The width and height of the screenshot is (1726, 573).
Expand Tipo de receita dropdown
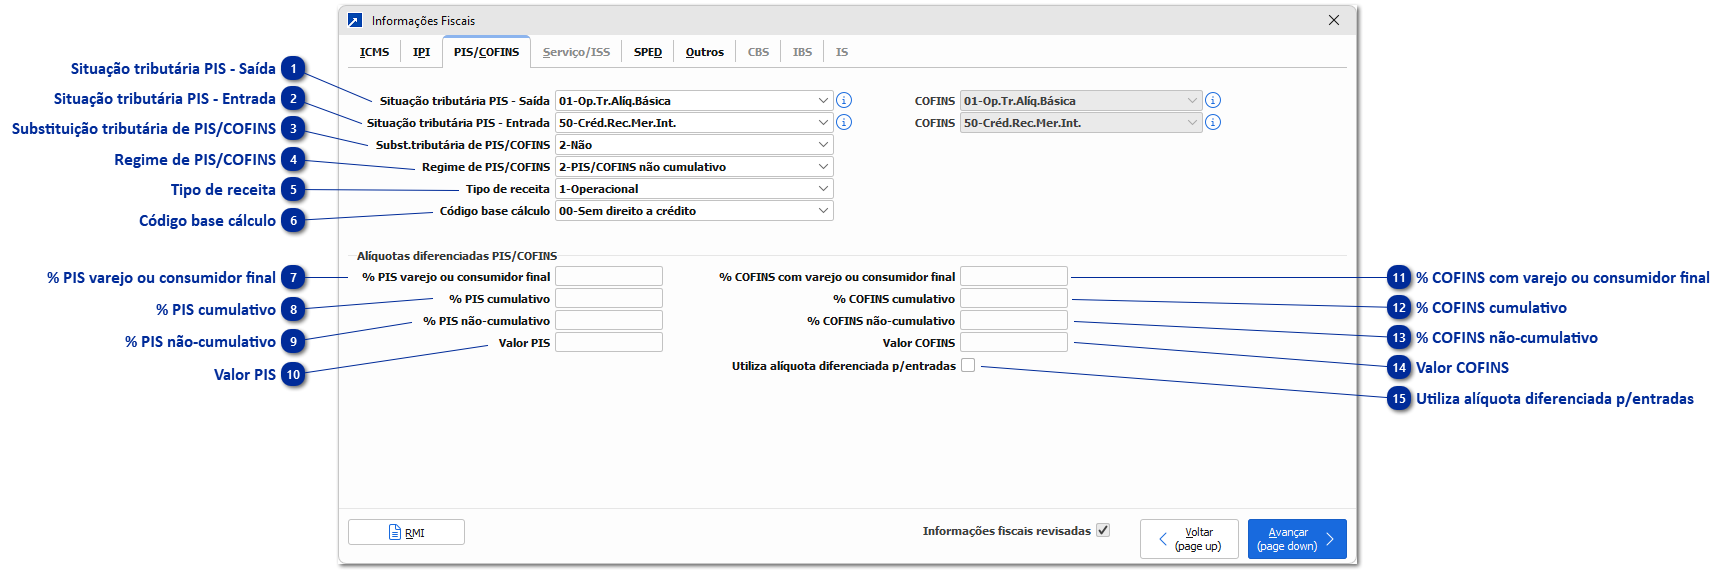click(694, 188)
